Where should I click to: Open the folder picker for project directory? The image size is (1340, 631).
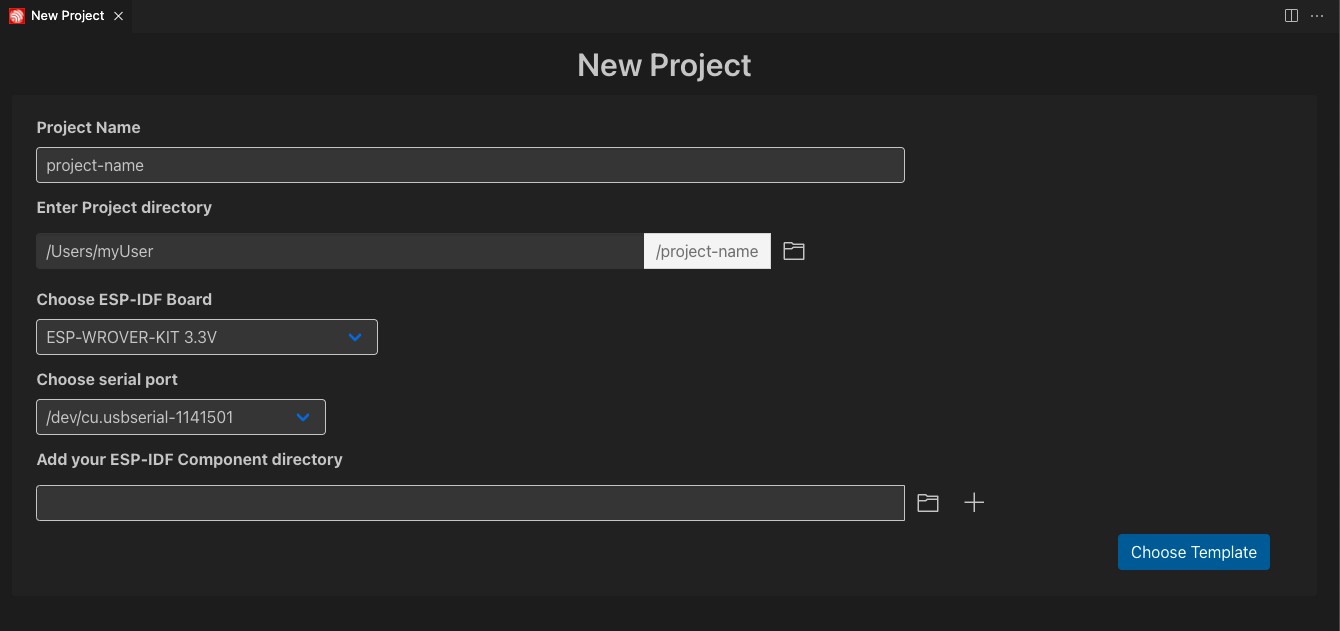point(793,251)
